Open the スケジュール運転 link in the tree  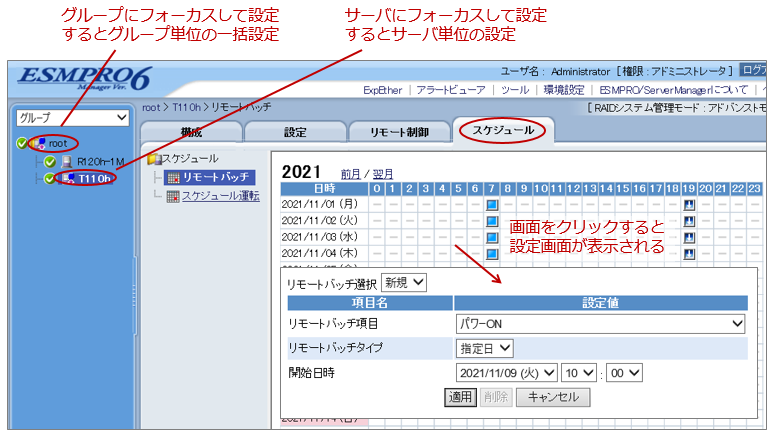pyautogui.click(x=221, y=196)
